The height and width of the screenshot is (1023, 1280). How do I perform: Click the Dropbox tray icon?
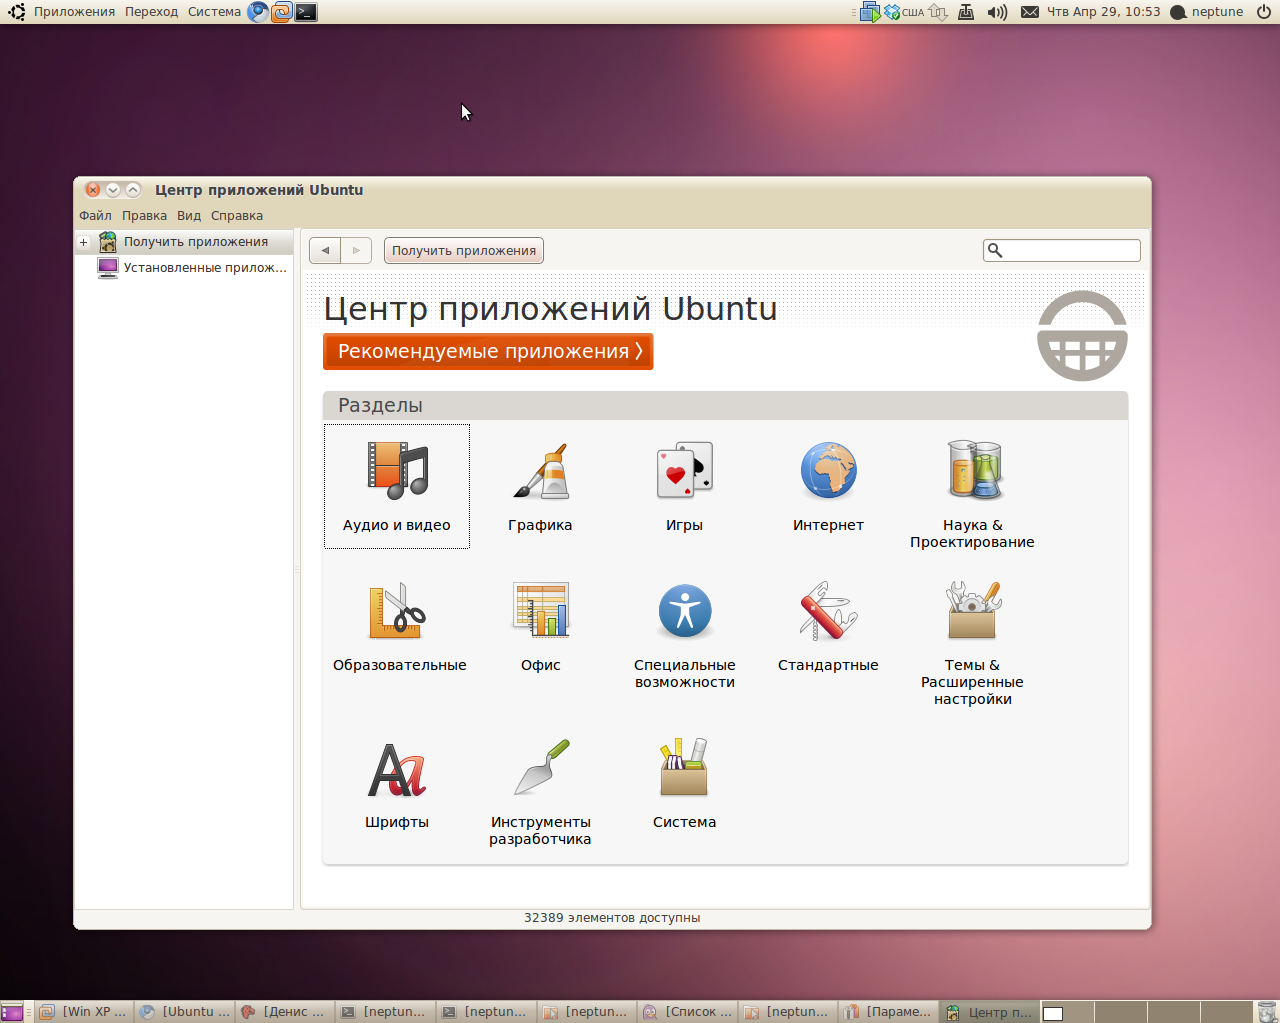(x=892, y=12)
